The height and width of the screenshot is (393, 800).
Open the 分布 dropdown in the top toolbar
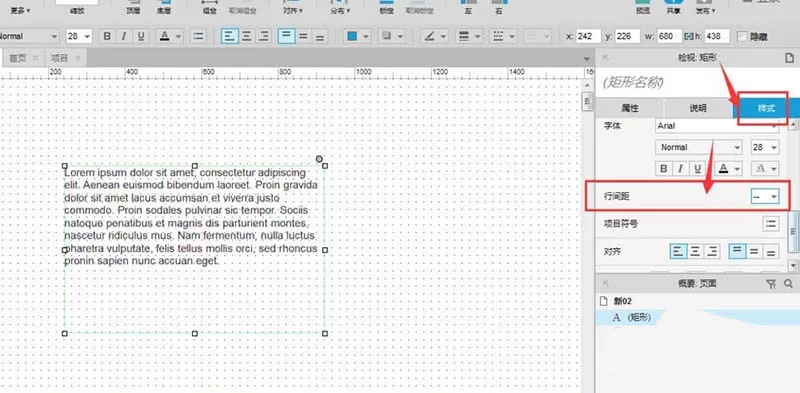[x=340, y=8]
